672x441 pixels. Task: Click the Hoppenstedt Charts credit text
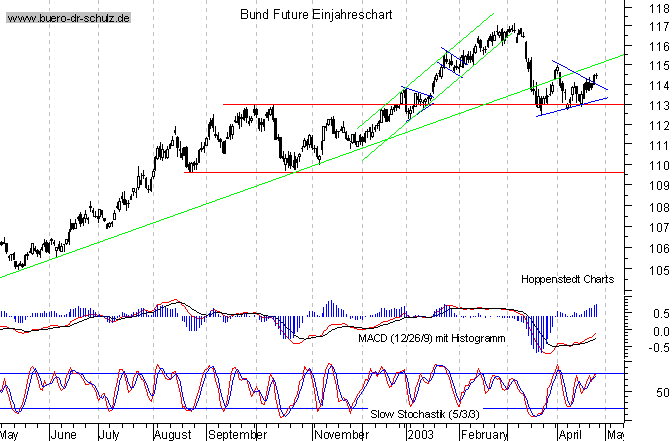(x=567, y=279)
